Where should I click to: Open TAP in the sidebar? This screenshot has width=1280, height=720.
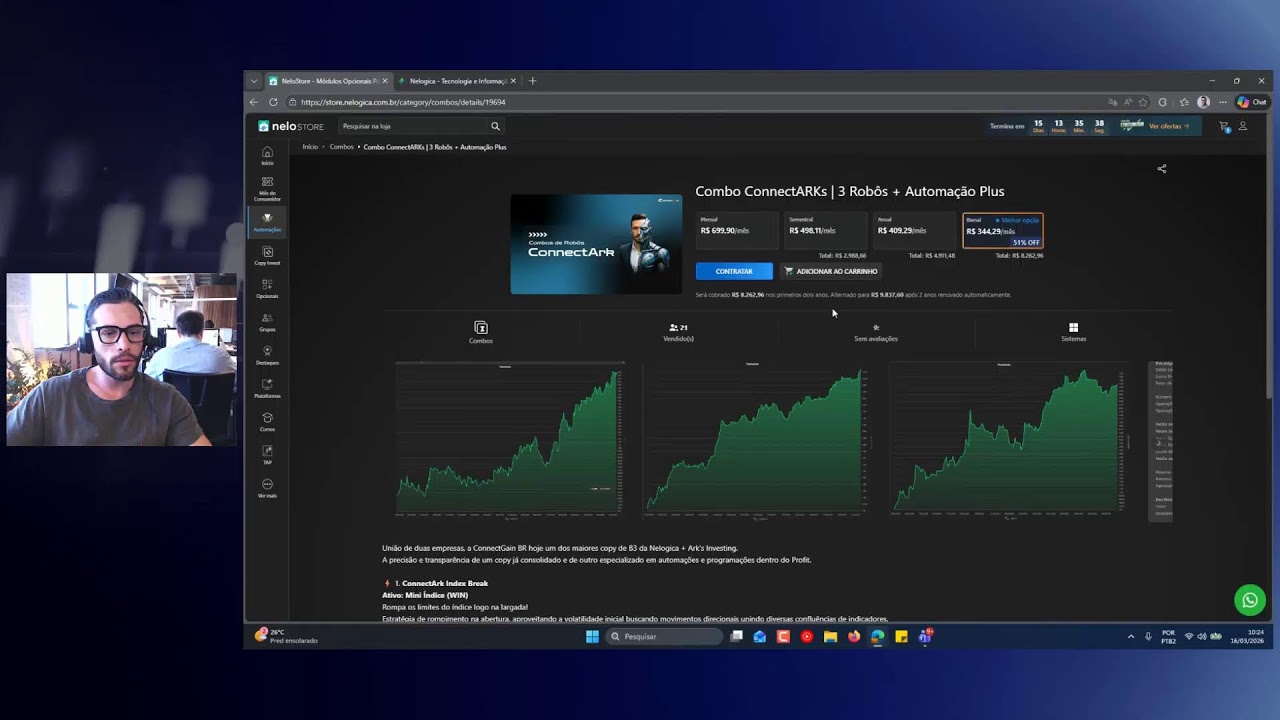tap(267, 455)
